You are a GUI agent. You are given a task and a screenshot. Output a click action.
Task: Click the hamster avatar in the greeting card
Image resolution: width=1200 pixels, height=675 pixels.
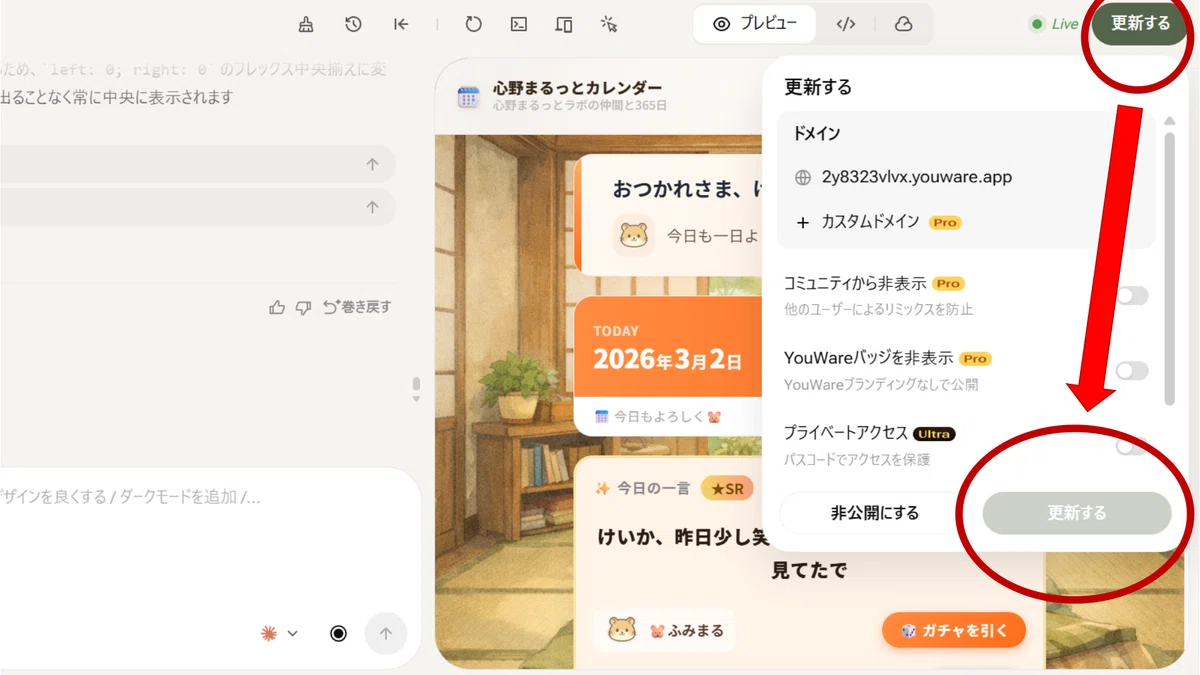pyautogui.click(x=634, y=235)
